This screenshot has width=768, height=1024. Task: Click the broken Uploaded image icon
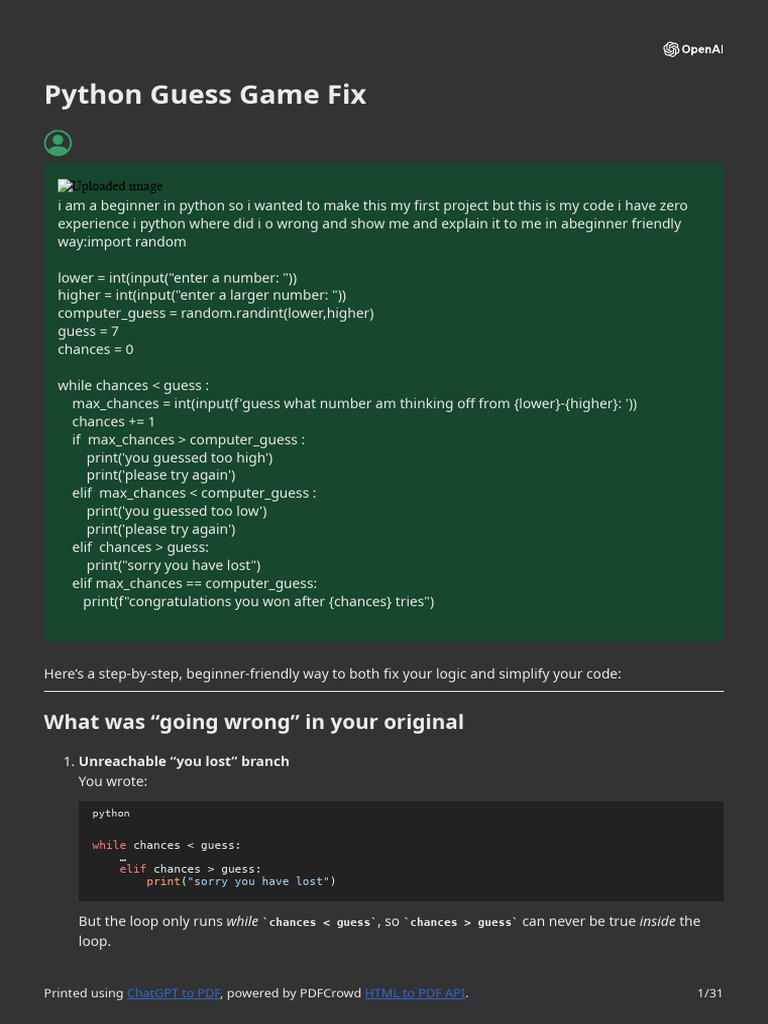64,186
